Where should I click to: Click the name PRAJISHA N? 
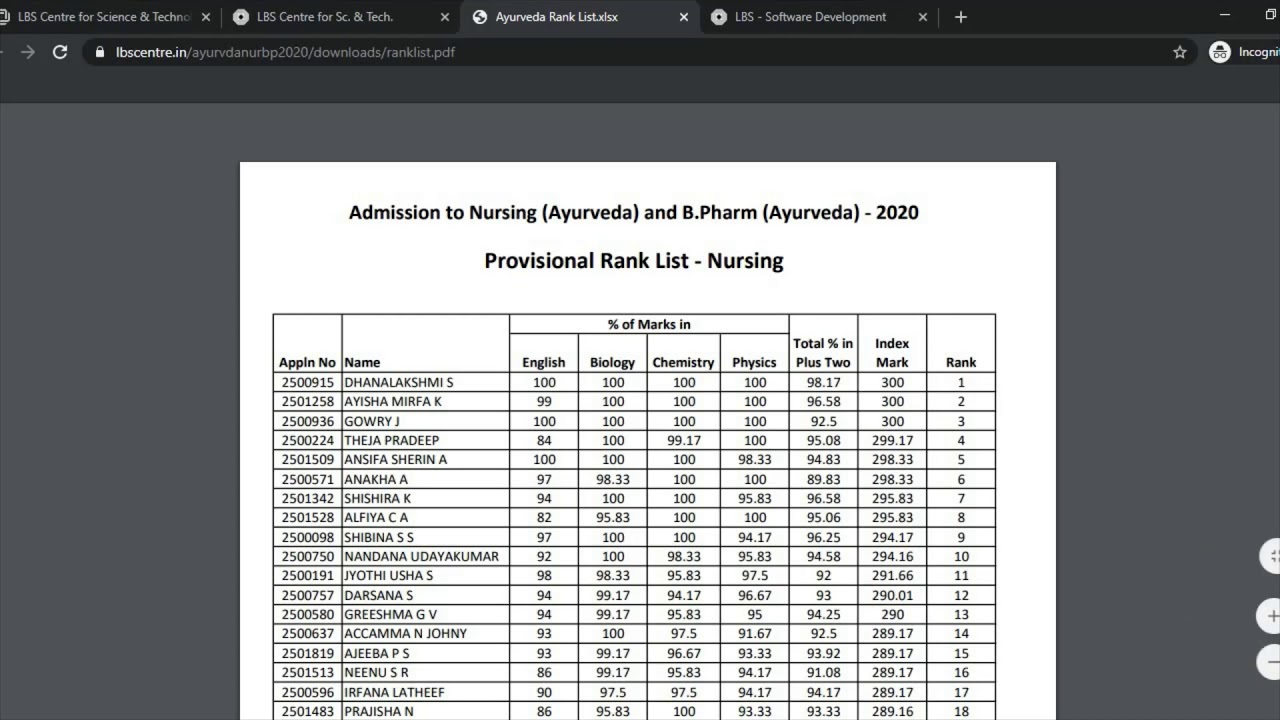[379, 711]
